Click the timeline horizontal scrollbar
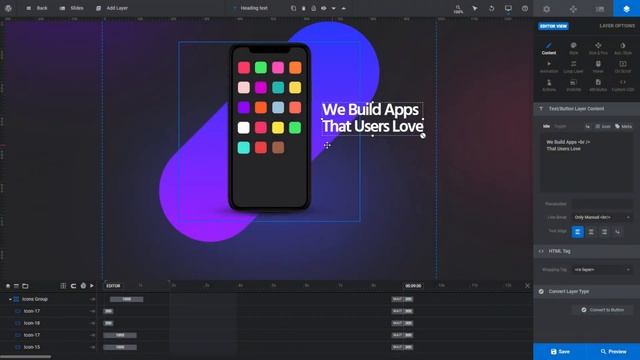The width and height of the screenshot is (640, 360). point(26,357)
